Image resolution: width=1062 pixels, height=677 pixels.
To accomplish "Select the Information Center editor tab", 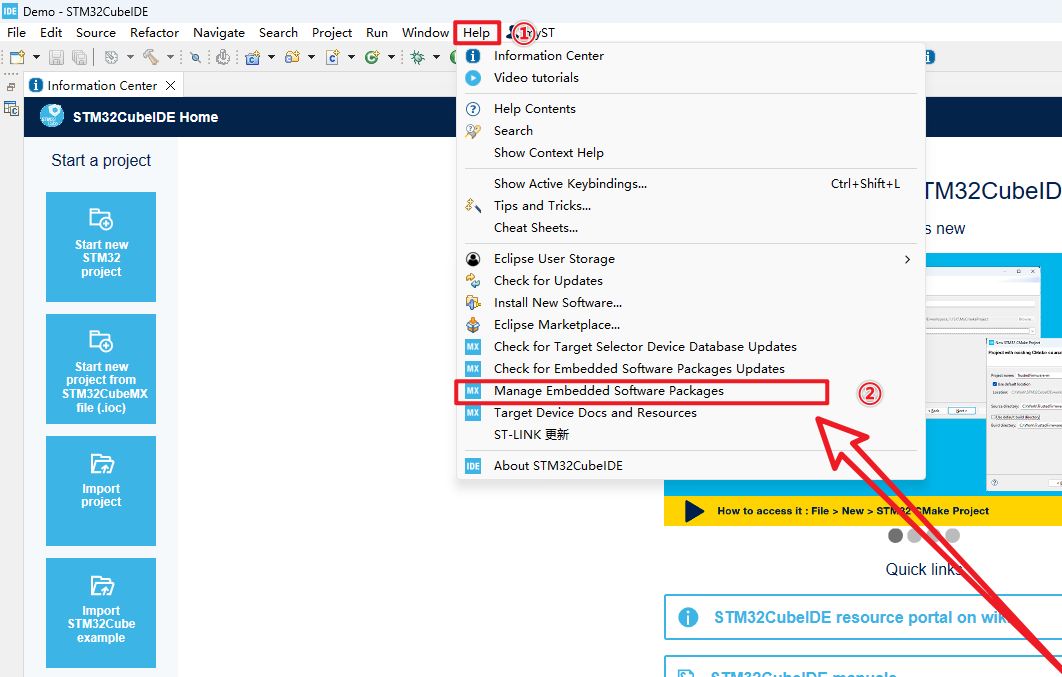I will tap(103, 85).
